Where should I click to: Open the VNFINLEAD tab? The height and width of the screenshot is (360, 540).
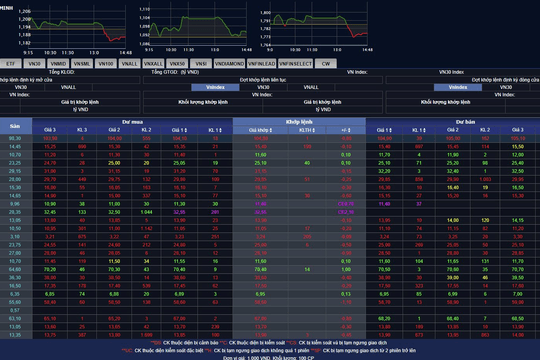click(x=261, y=64)
